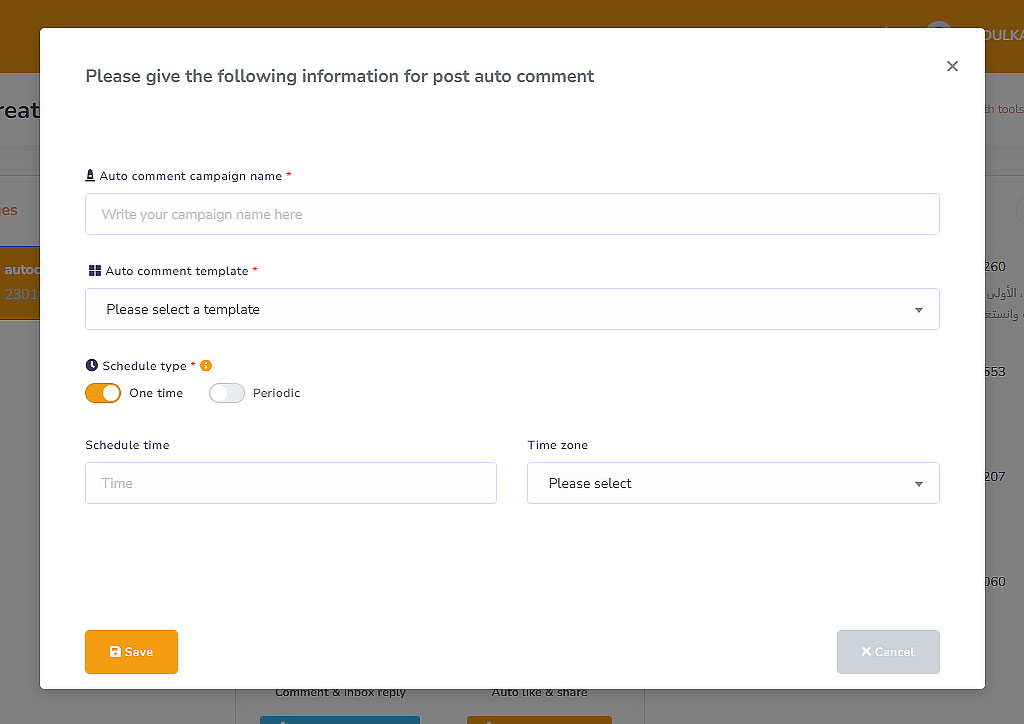Image resolution: width=1024 pixels, height=724 pixels.
Task: Close the auto comment dialog with X
Action: pos(952,66)
